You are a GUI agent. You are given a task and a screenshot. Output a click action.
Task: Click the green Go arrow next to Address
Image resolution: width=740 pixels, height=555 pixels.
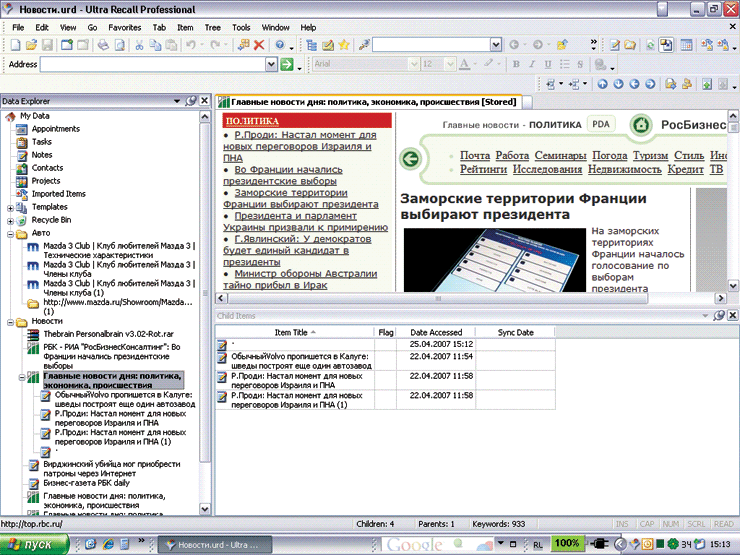coord(286,64)
